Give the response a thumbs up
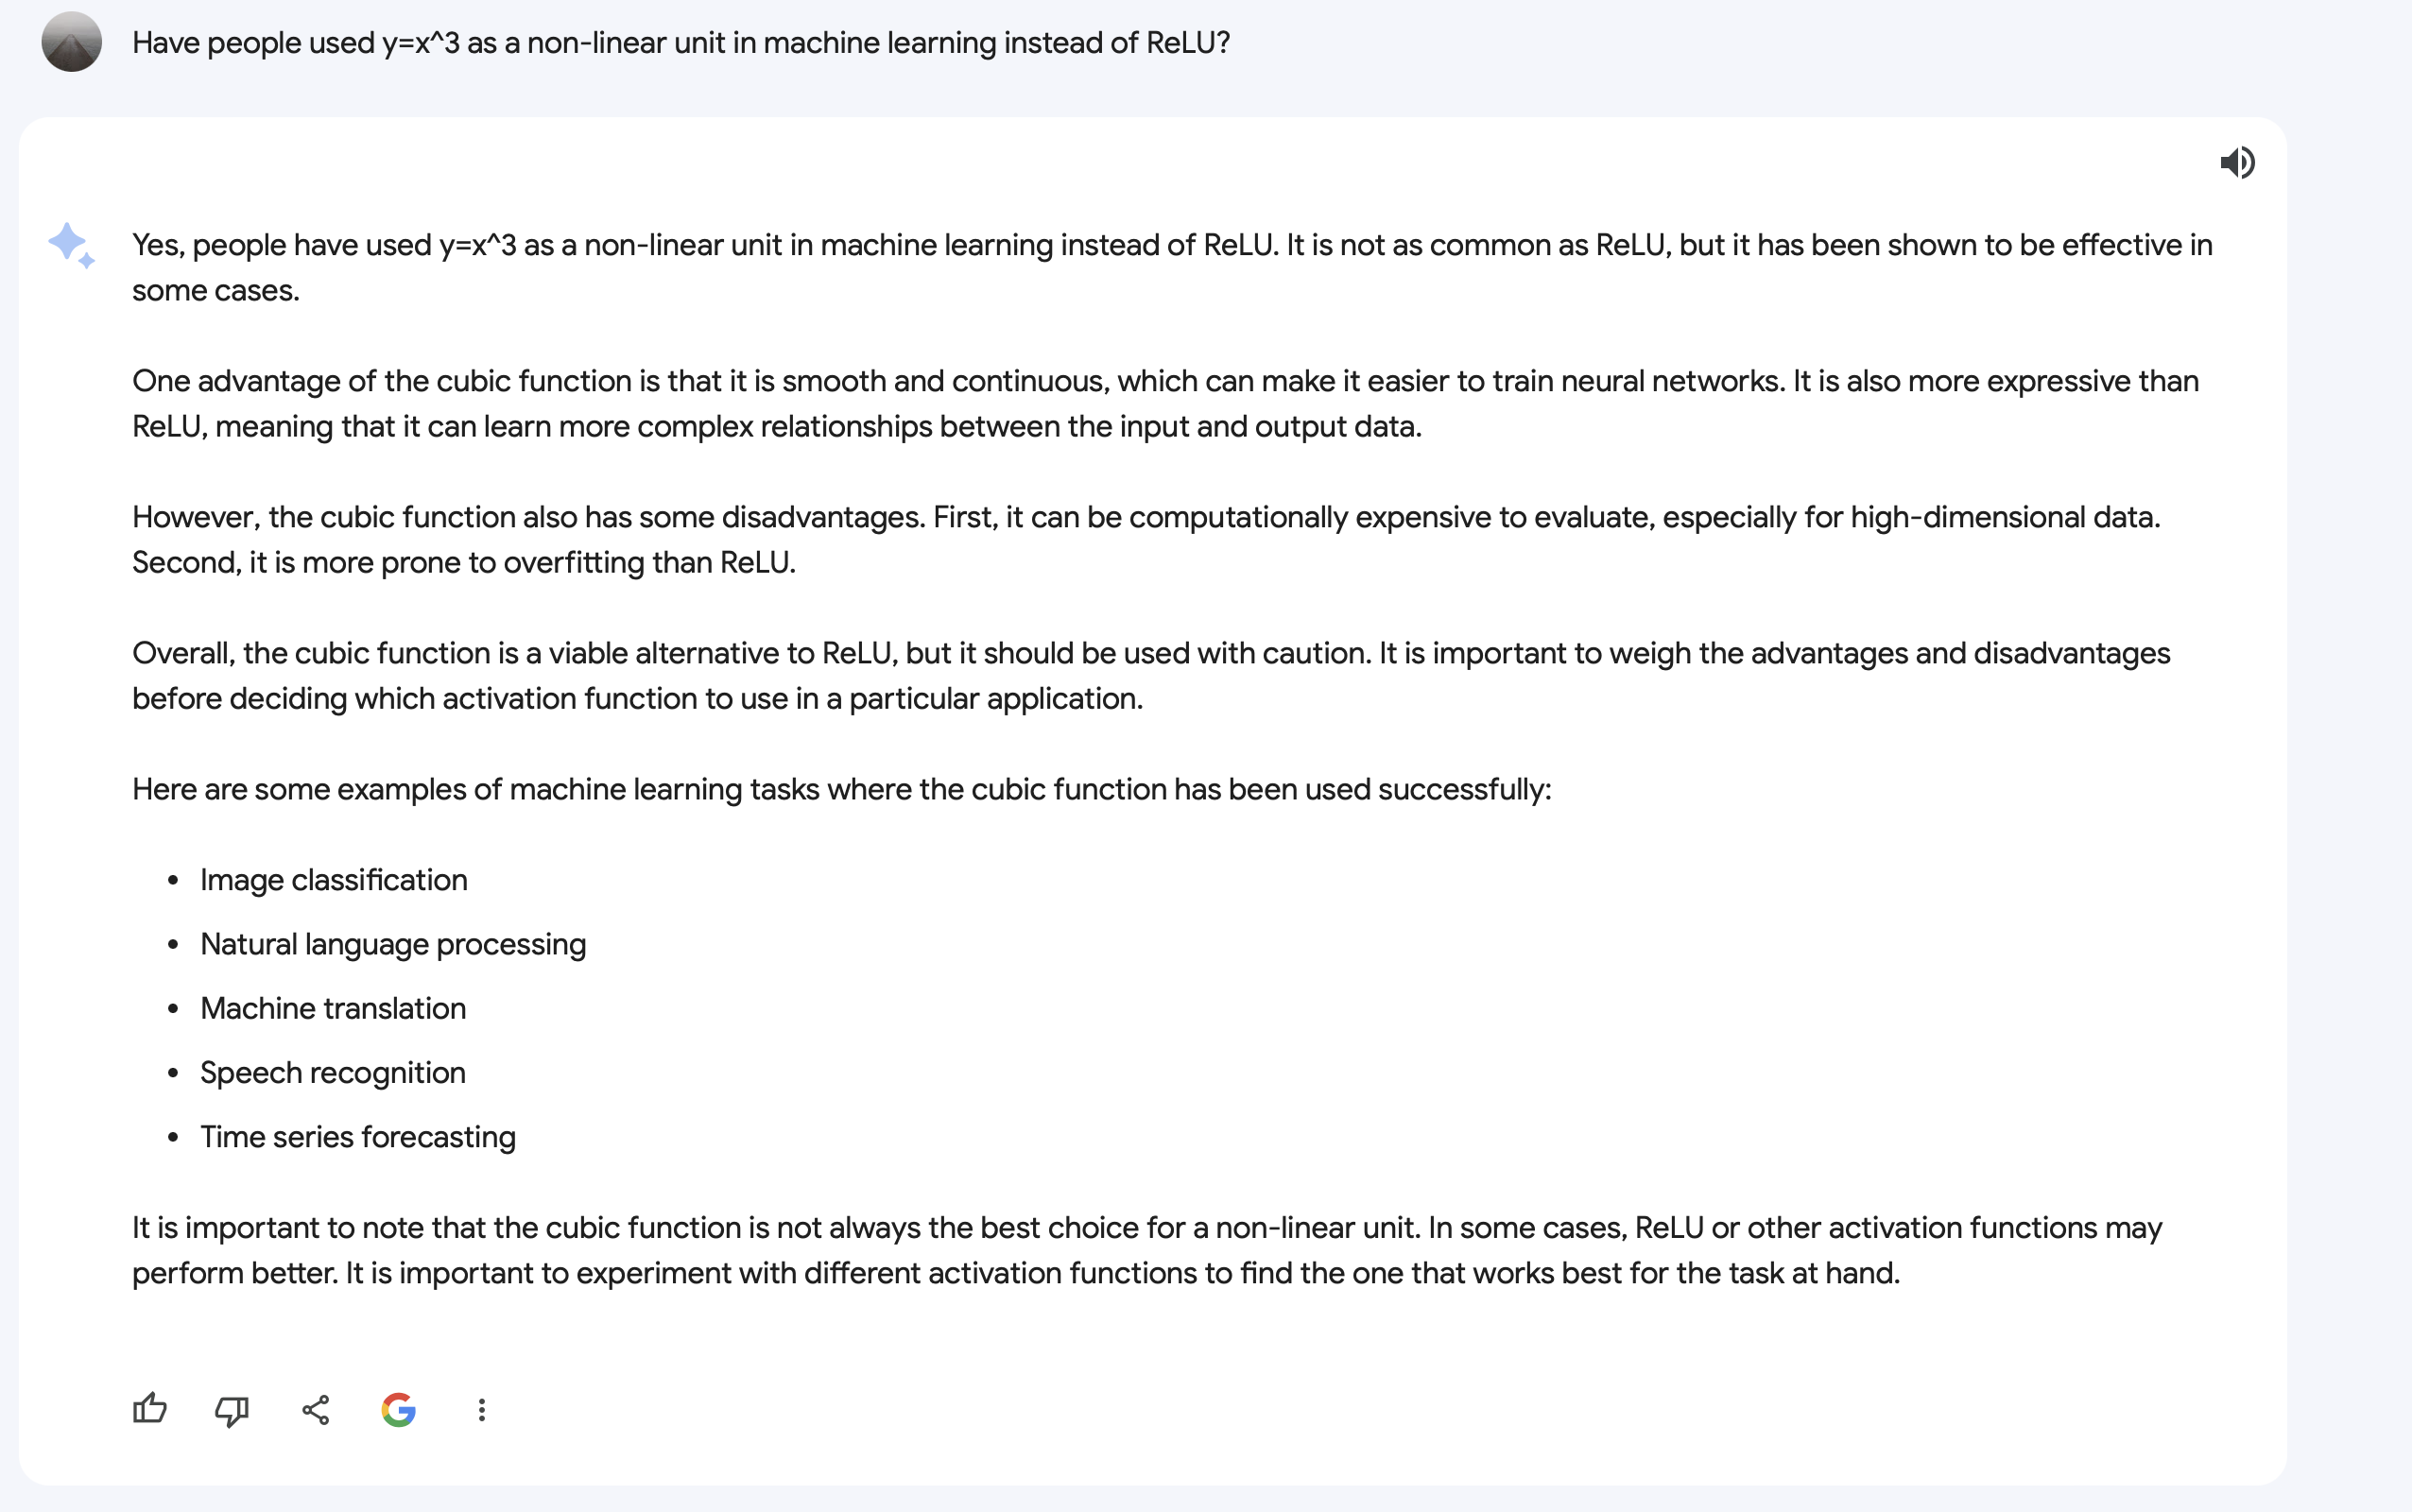Image resolution: width=2412 pixels, height=1512 pixels. (x=150, y=1409)
